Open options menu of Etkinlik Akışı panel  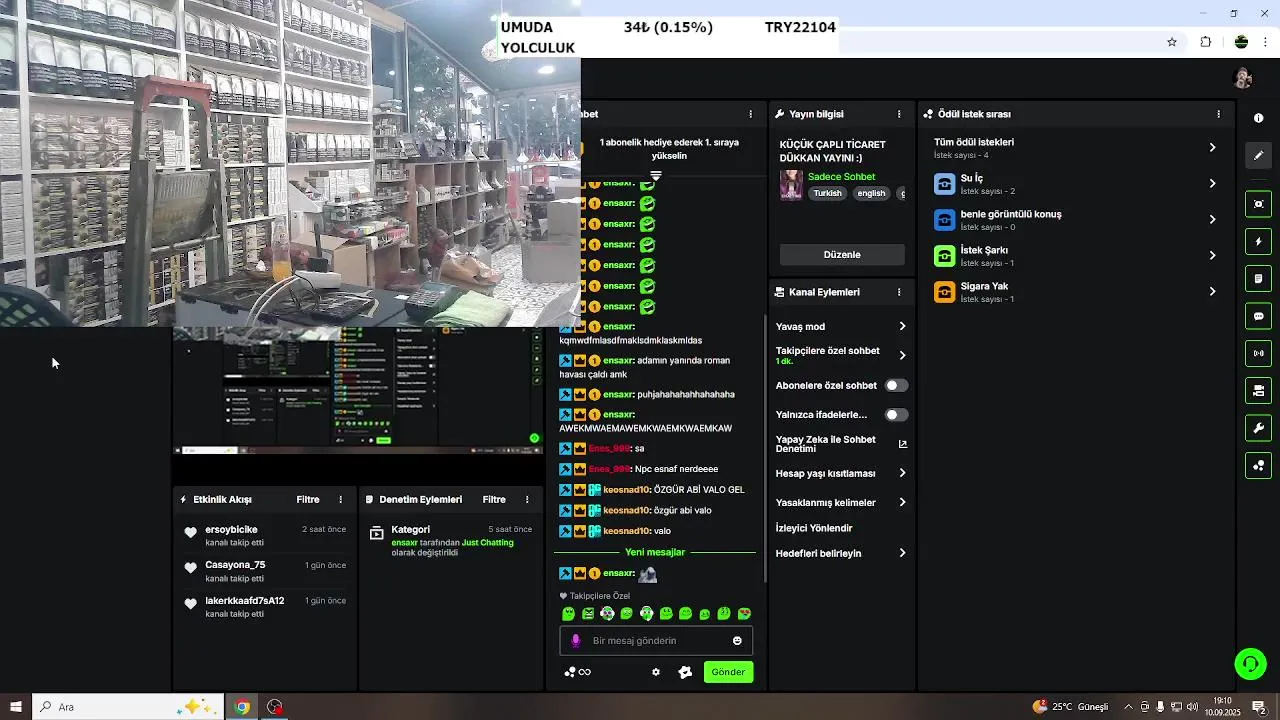tap(340, 499)
